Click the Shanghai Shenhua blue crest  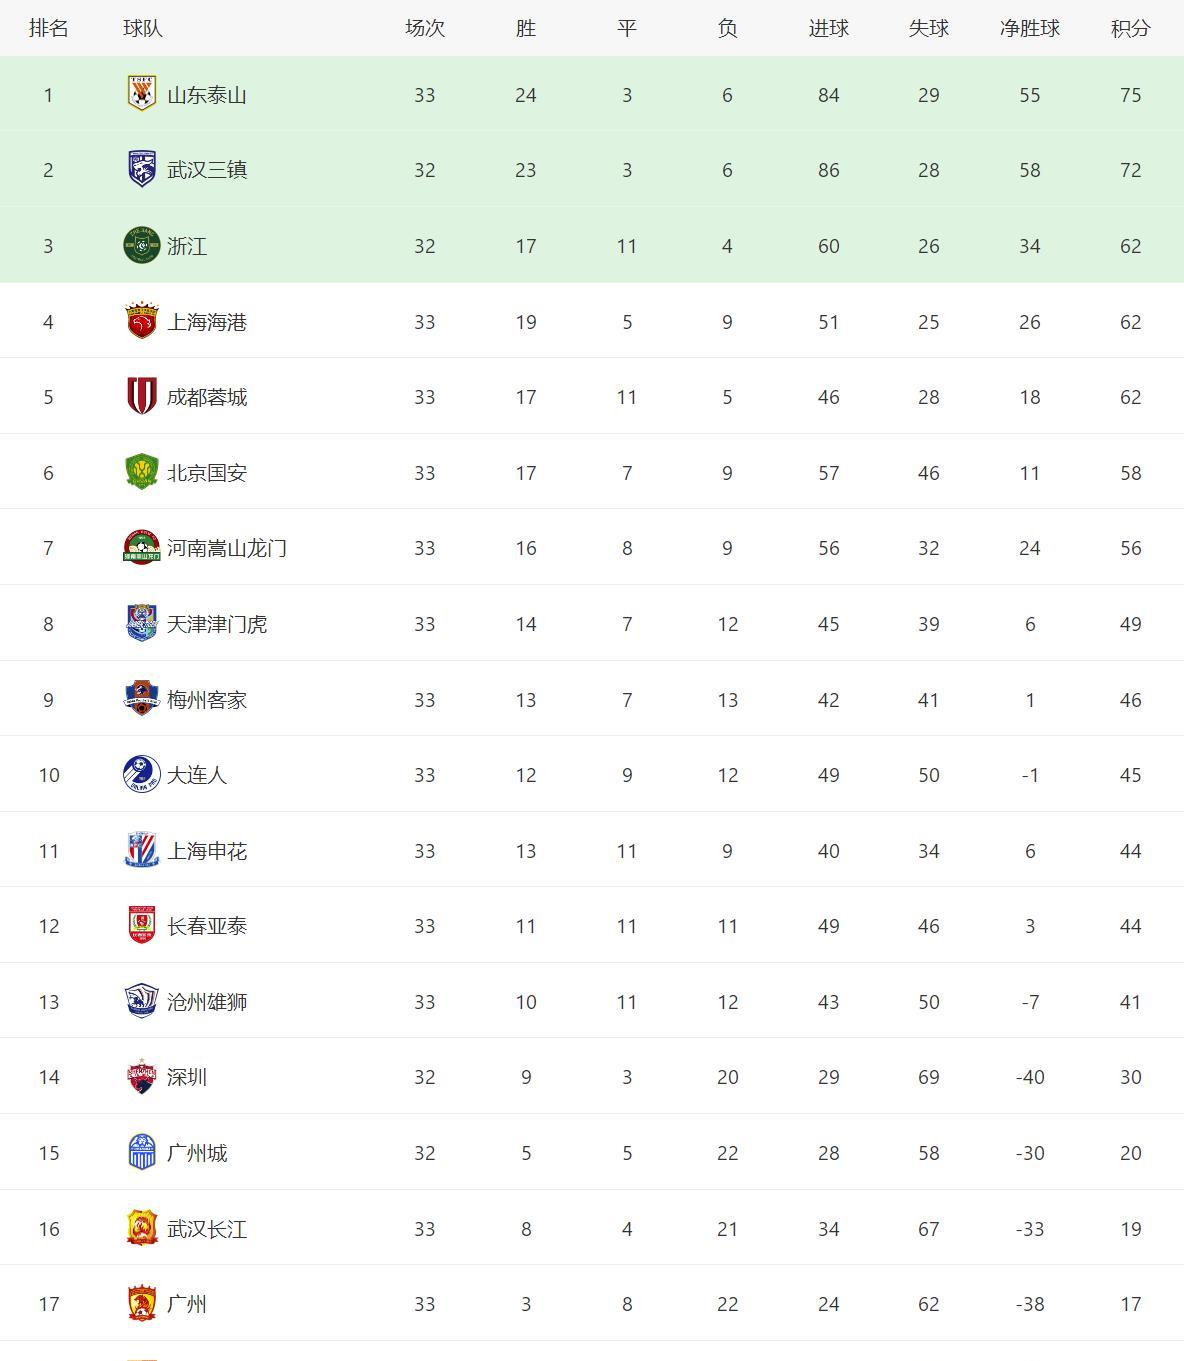point(142,851)
